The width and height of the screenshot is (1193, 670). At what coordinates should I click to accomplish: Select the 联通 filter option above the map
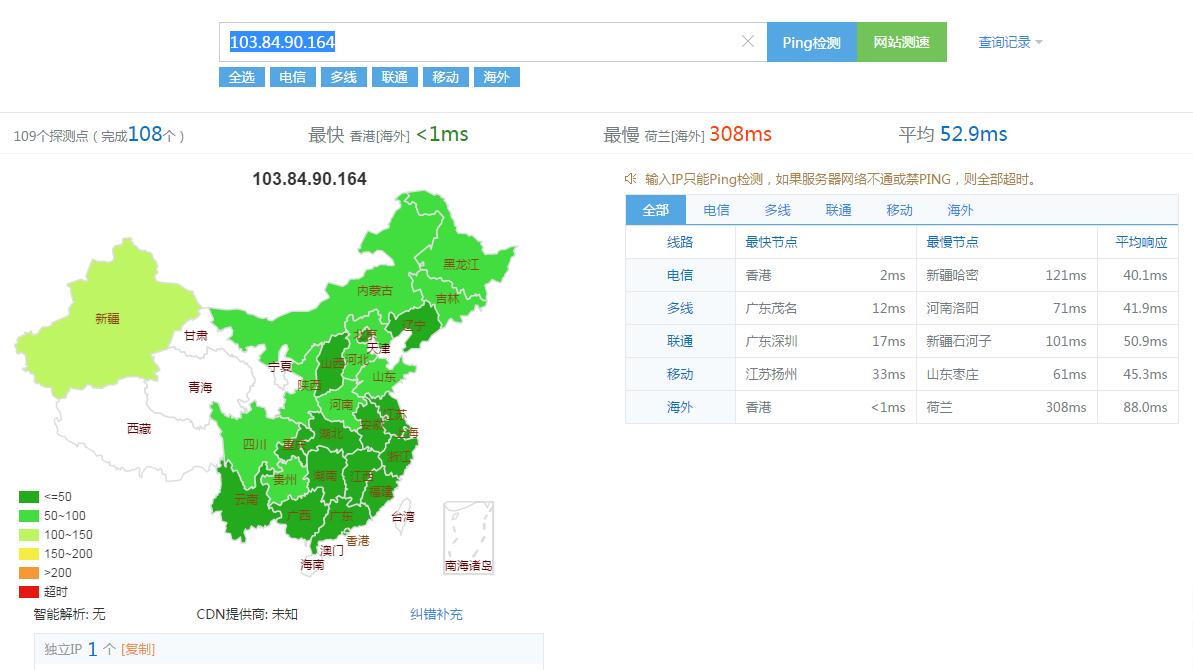pos(394,77)
